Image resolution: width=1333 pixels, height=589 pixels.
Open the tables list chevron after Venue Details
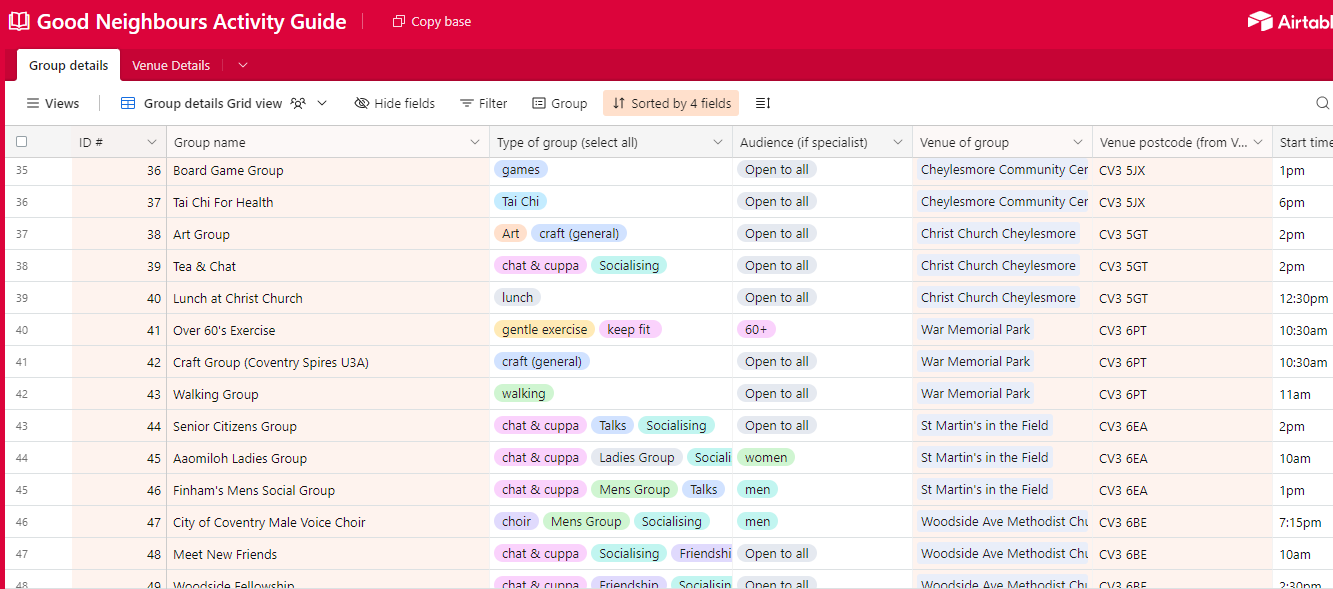[x=242, y=66]
